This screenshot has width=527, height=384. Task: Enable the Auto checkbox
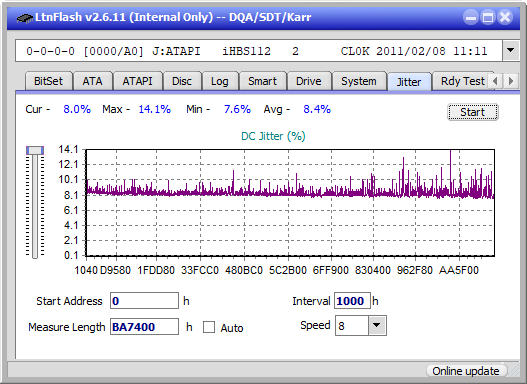click(x=209, y=327)
